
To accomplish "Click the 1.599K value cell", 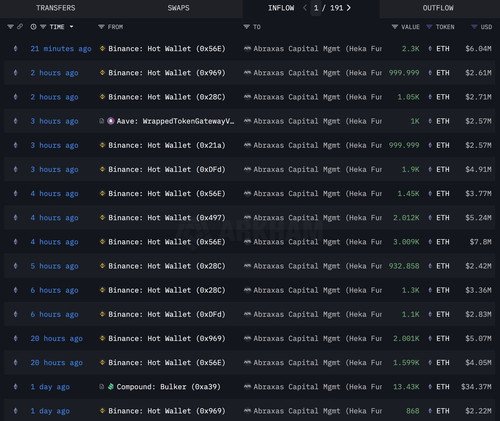I will [x=406, y=363].
